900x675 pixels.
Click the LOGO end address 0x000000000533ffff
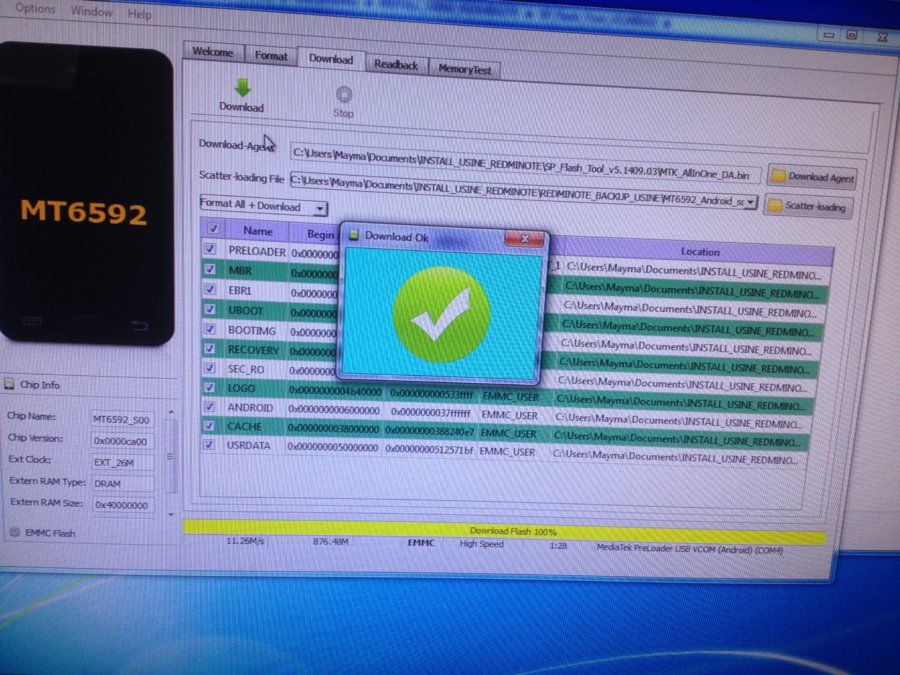pyautogui.click(x=432, y=394)
